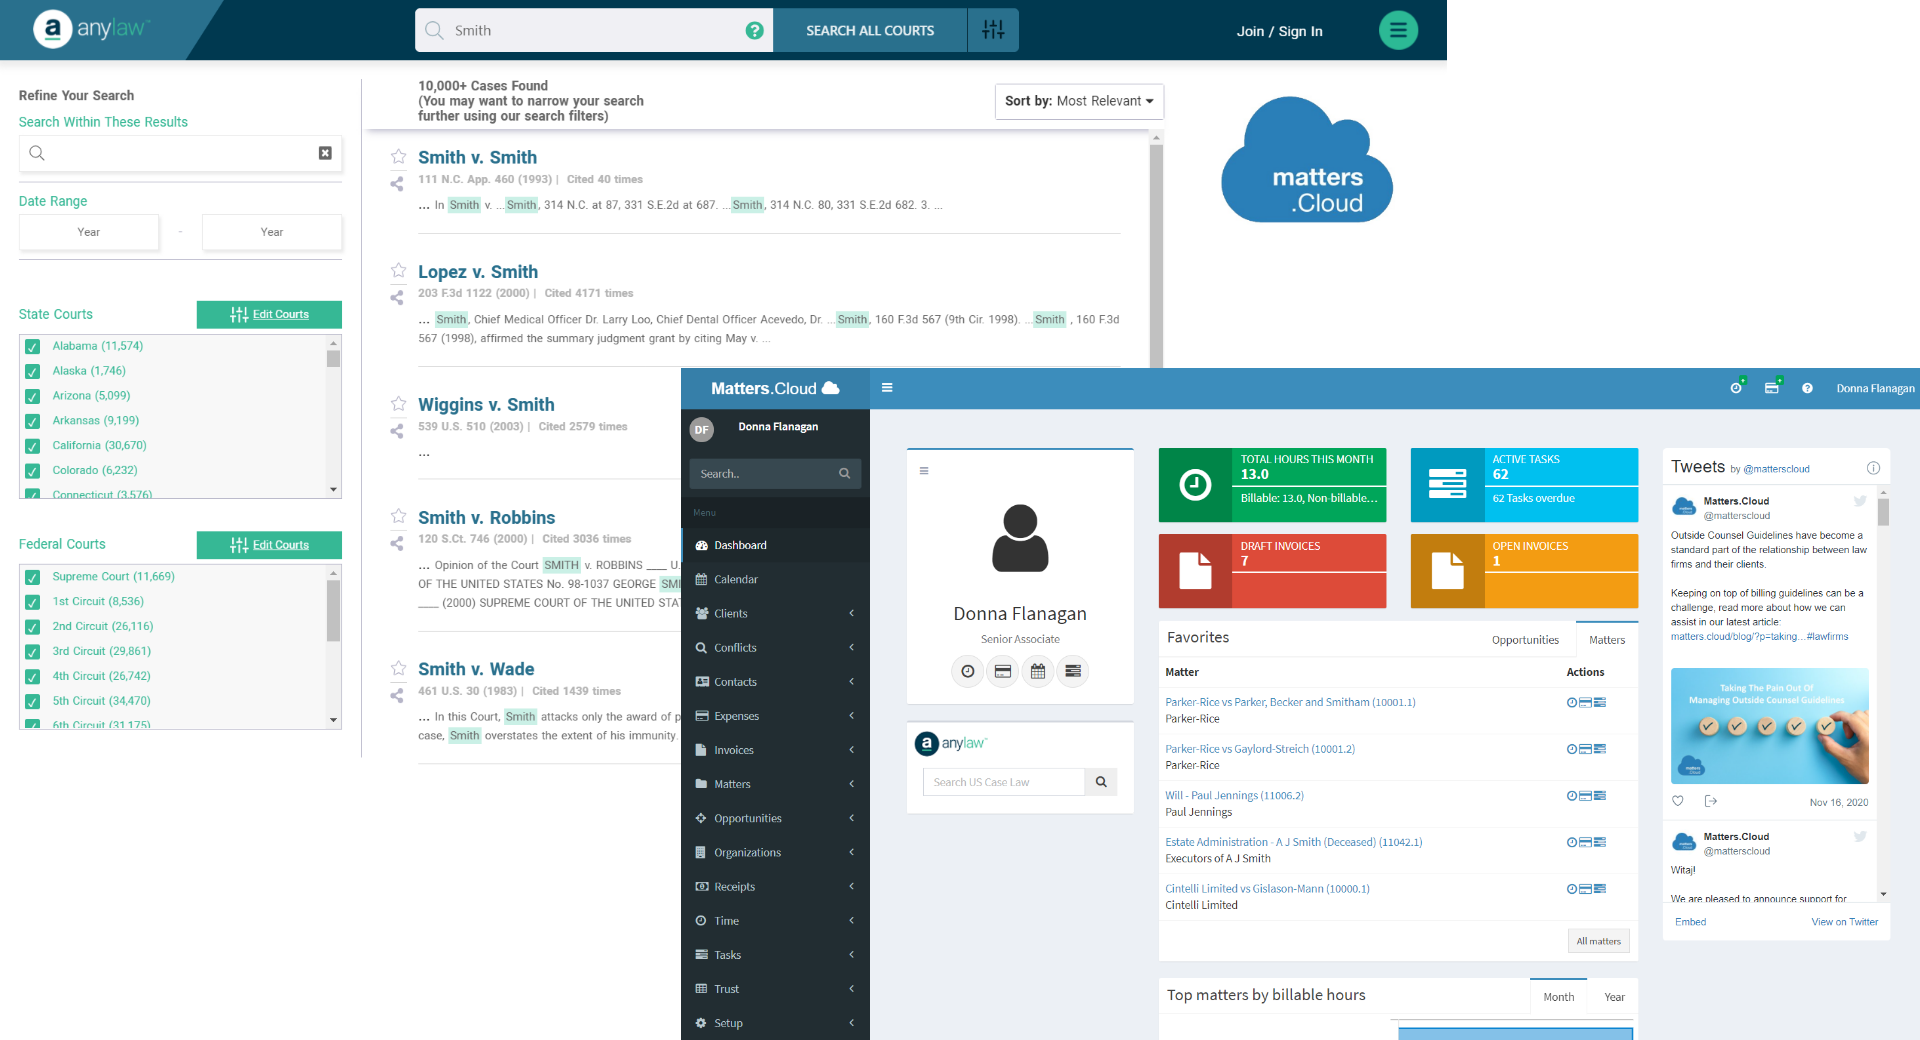Screen dimensions: 1920x1040
Task: Open View on Twitter link
Action: (1844, 922)
